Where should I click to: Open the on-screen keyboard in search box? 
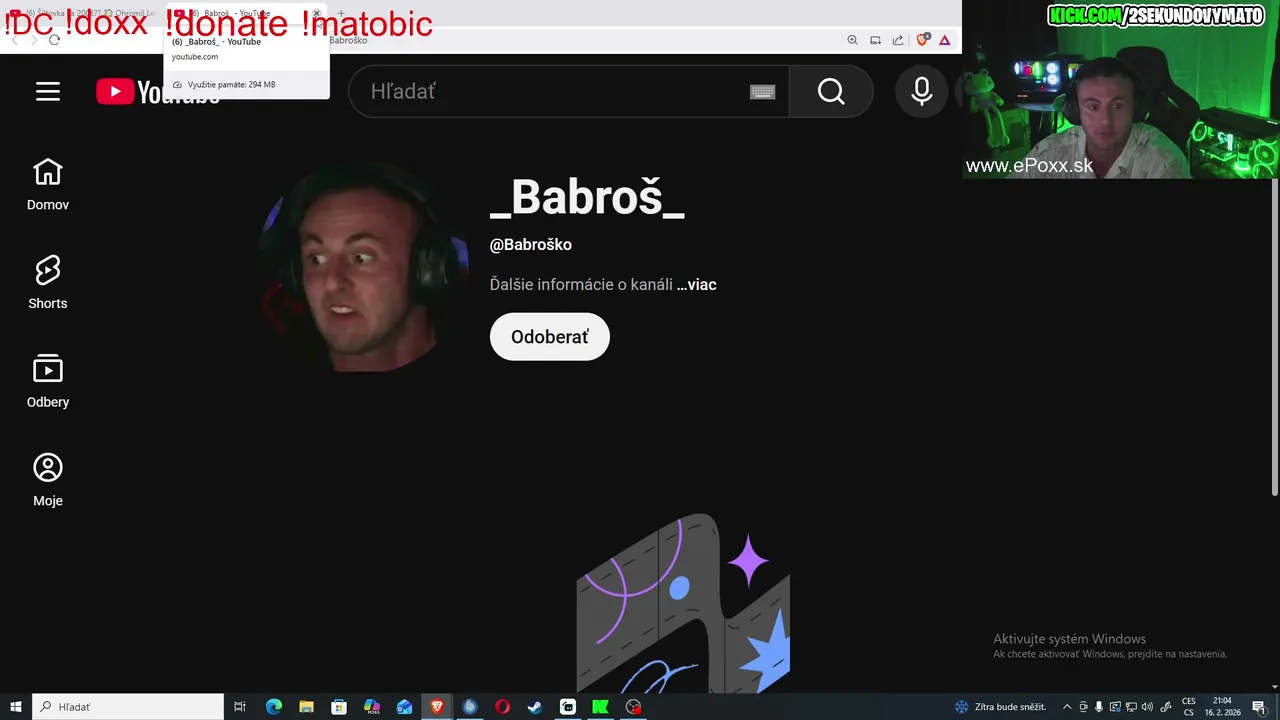tap(763, 92)
